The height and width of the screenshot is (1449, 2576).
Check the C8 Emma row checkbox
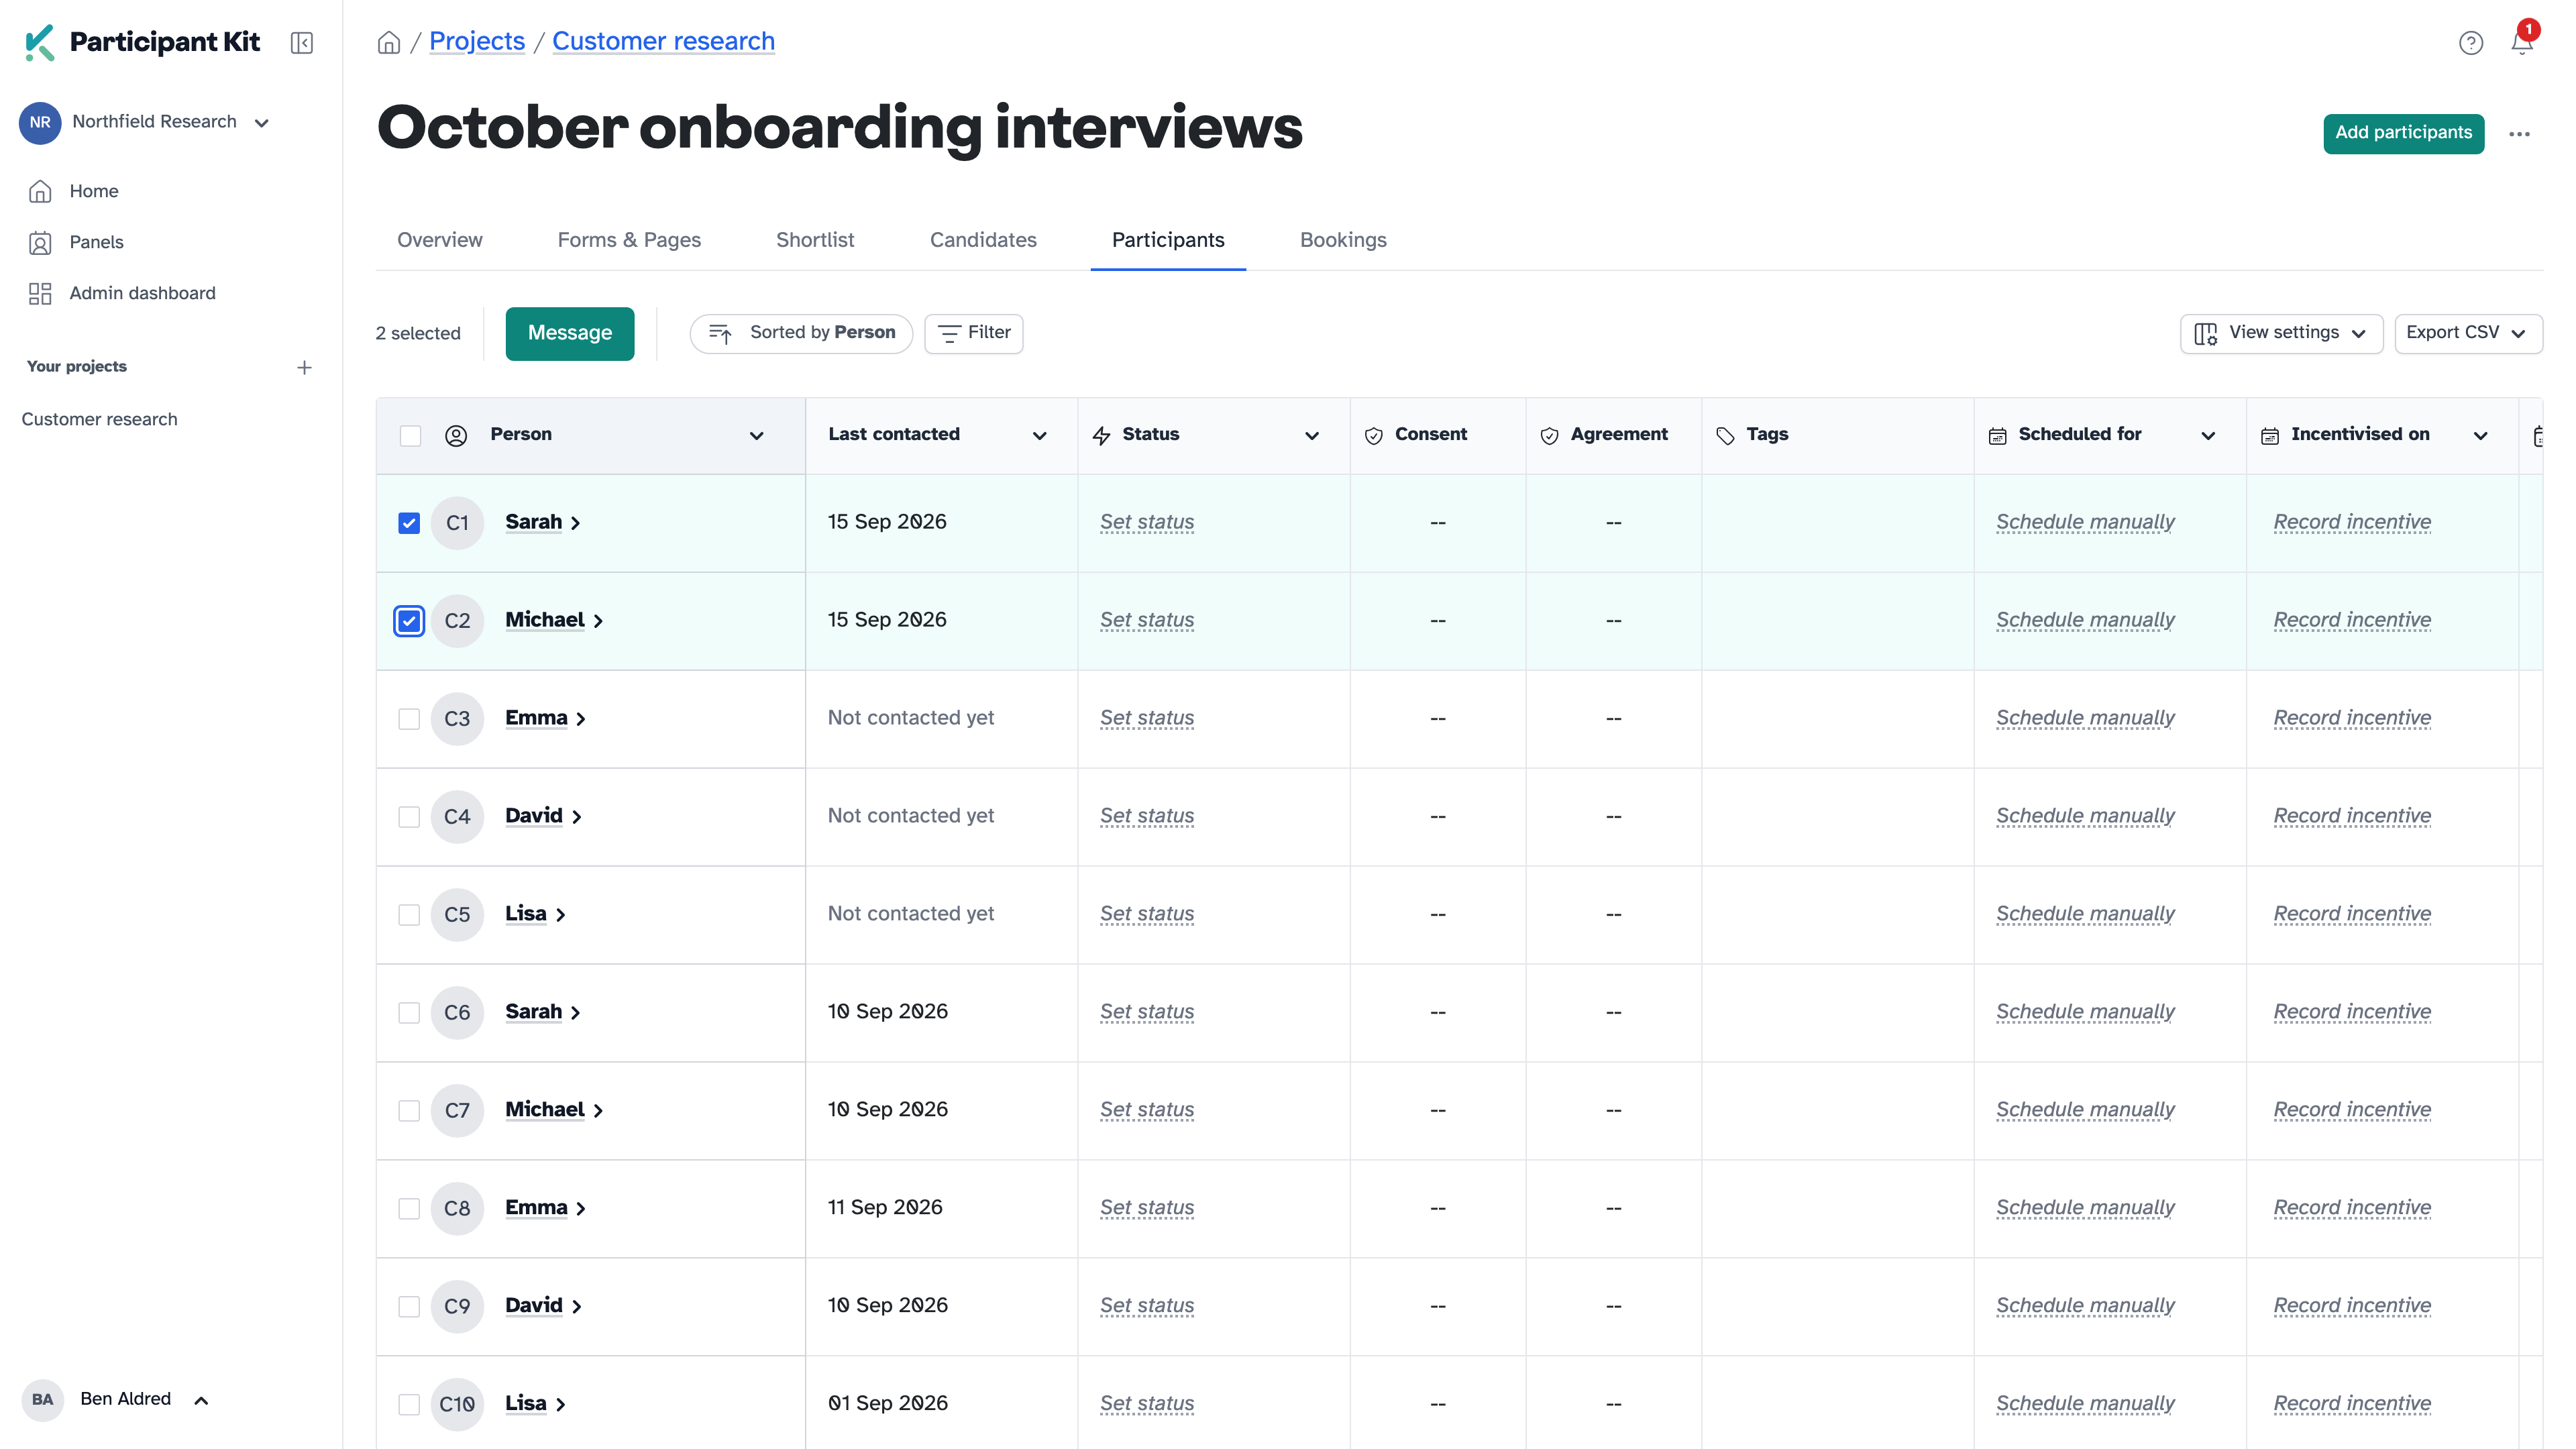click(x=409, y=1209)
